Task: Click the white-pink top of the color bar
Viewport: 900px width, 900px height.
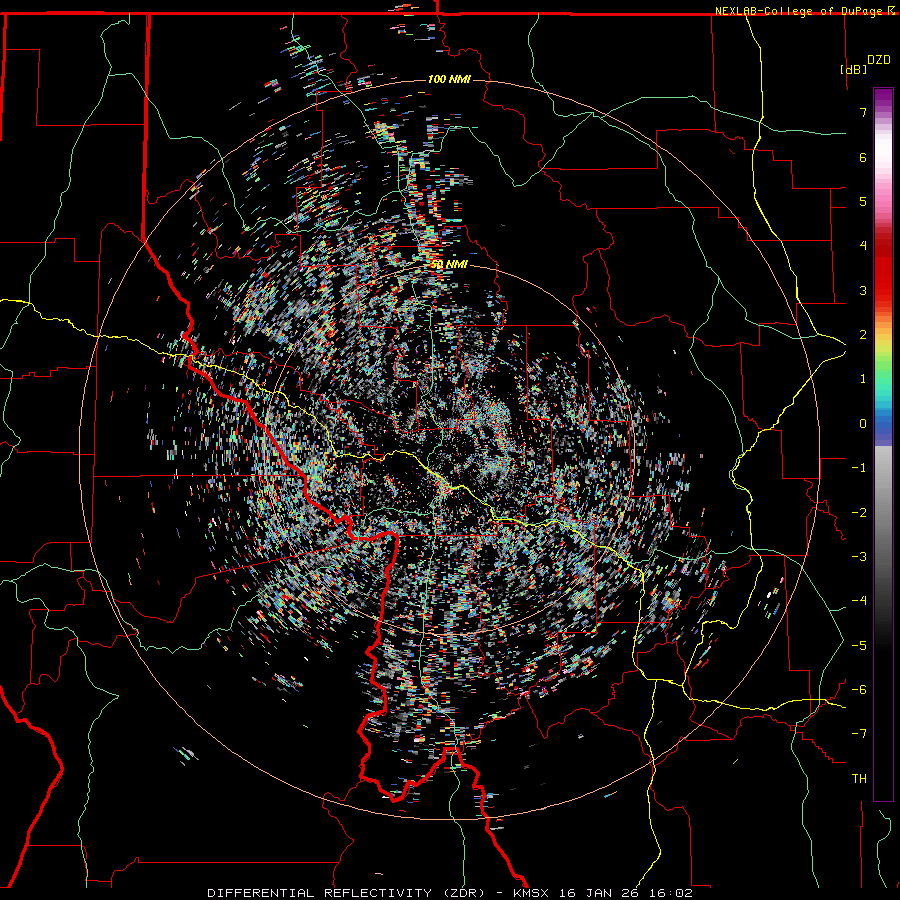Action: 883,152
